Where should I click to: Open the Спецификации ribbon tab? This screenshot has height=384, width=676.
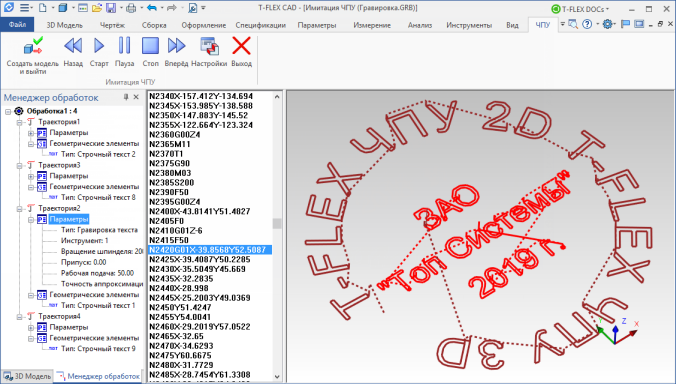coord(260,25)
